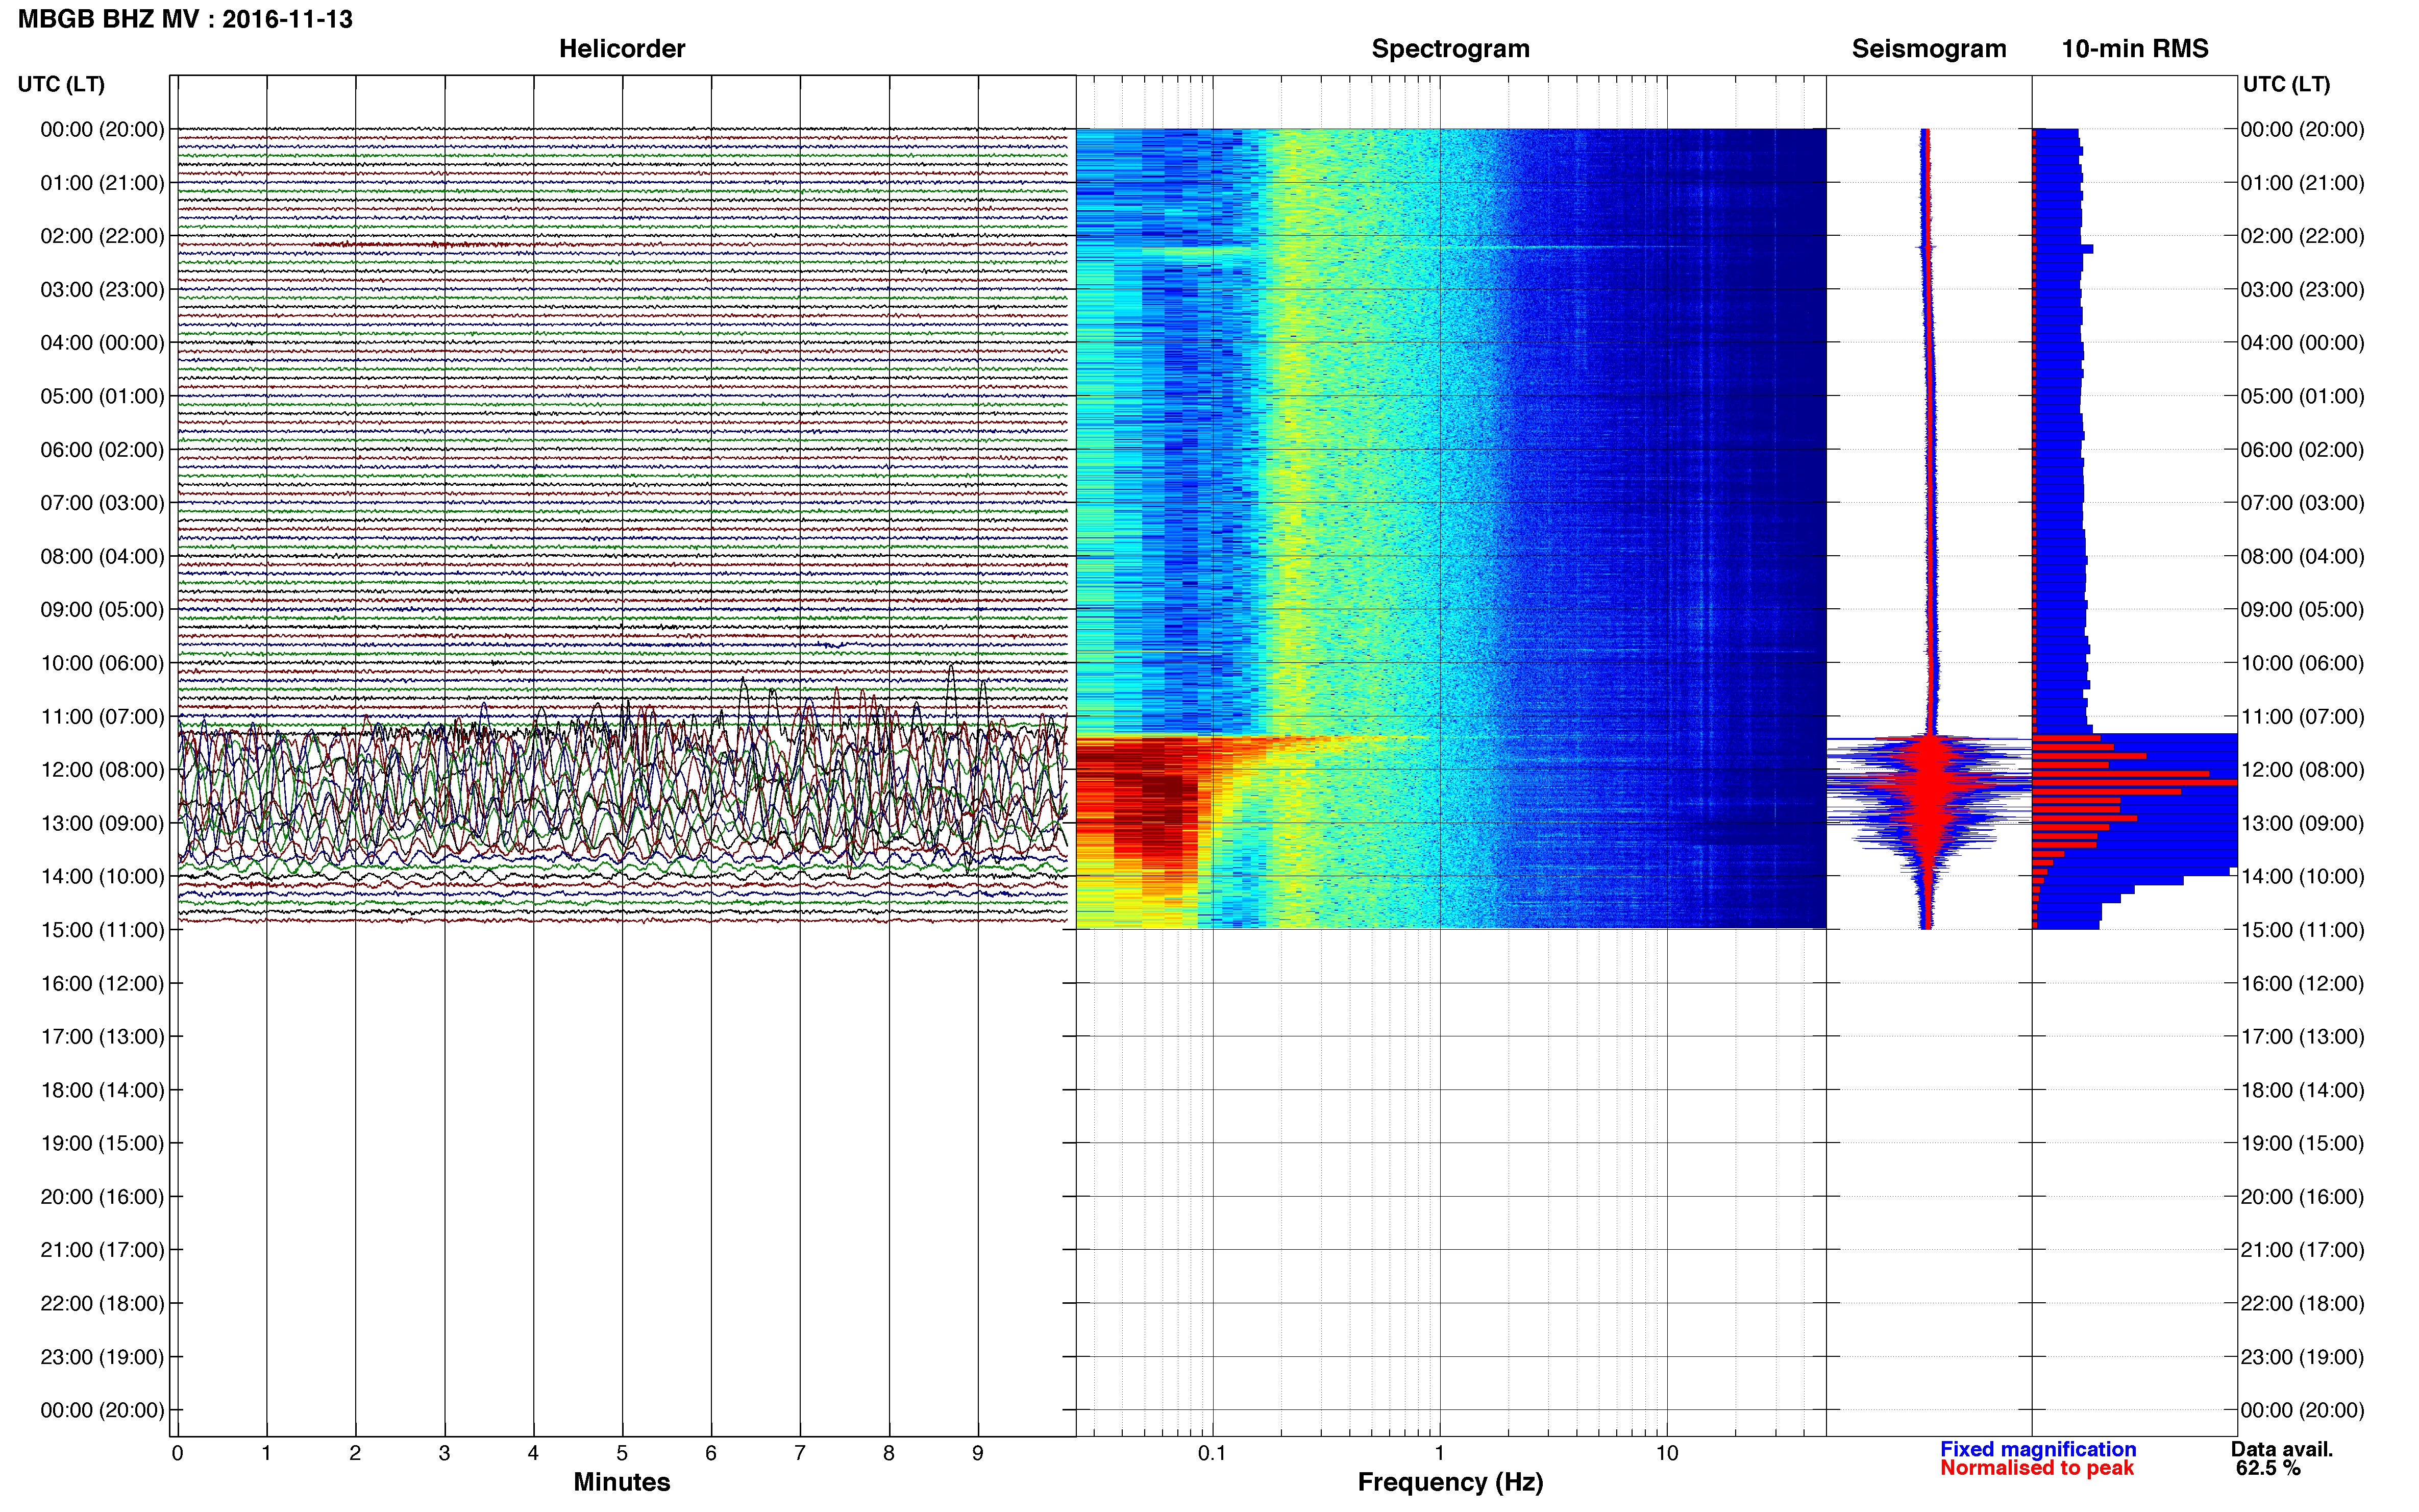Click RMS-side time label "16:00 (12:00)"

click(x=2302, y=983)
